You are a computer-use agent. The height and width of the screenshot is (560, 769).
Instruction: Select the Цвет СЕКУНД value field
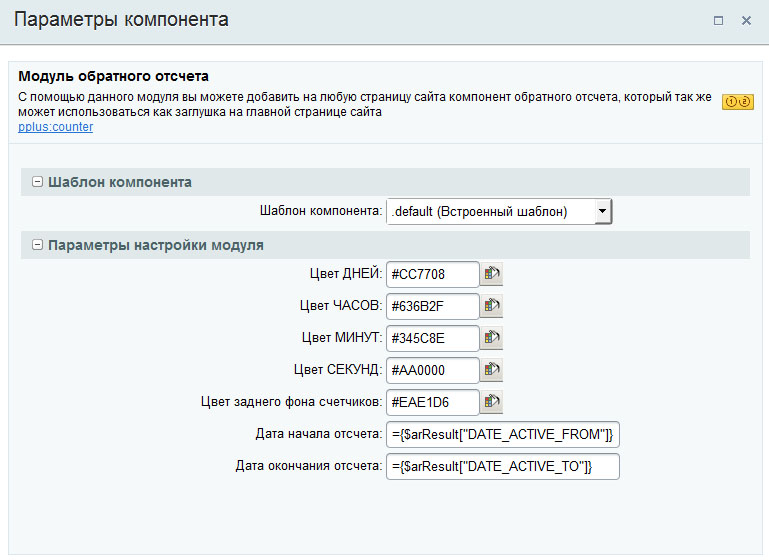(x=432, y=370)
